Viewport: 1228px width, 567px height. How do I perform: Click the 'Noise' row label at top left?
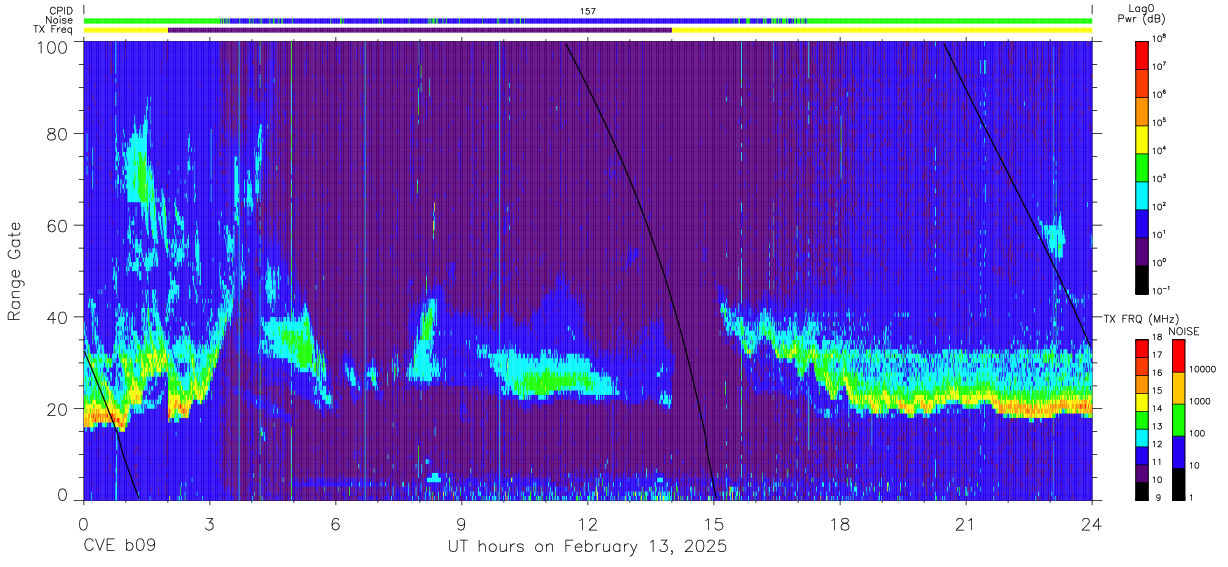tap(61, 20)
